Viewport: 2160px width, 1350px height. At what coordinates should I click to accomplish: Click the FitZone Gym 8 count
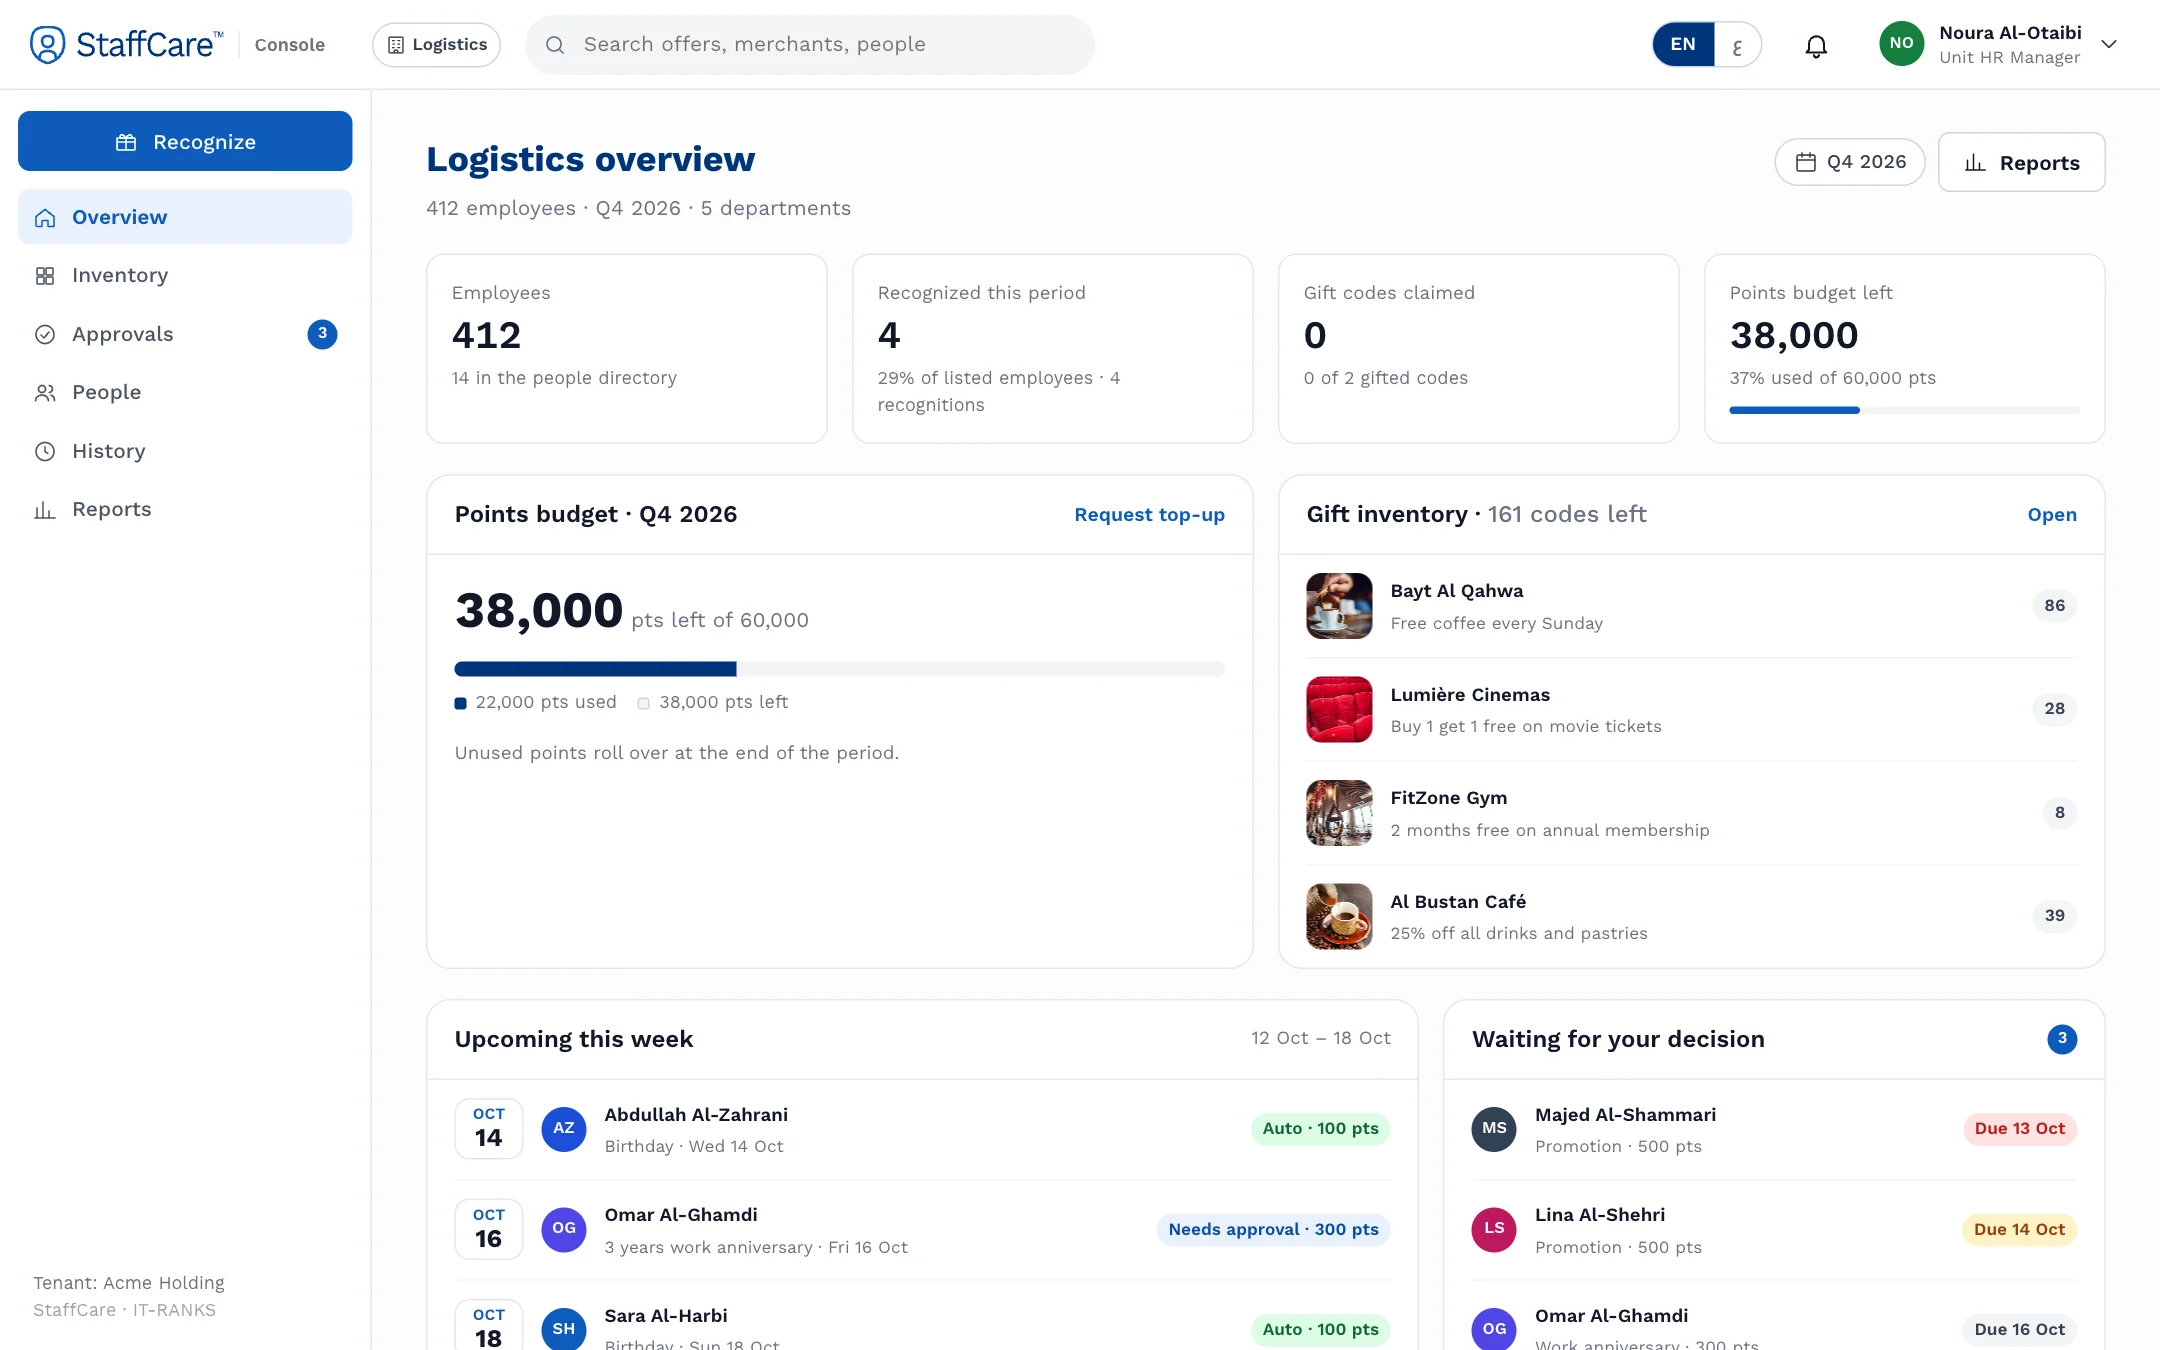pos(2060,812)
